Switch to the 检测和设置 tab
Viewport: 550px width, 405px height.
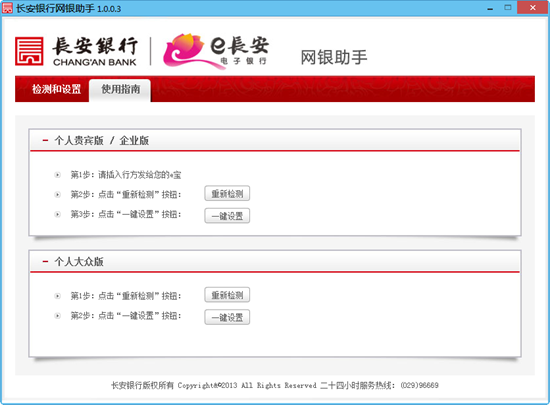point(56,89)
